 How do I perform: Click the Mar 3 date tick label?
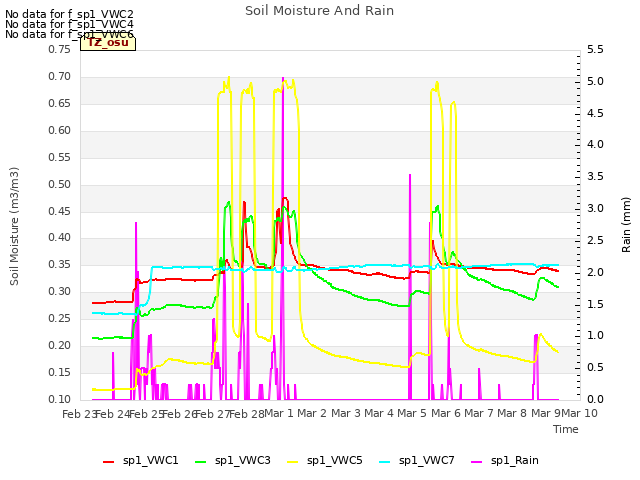(x=345, y=413)
